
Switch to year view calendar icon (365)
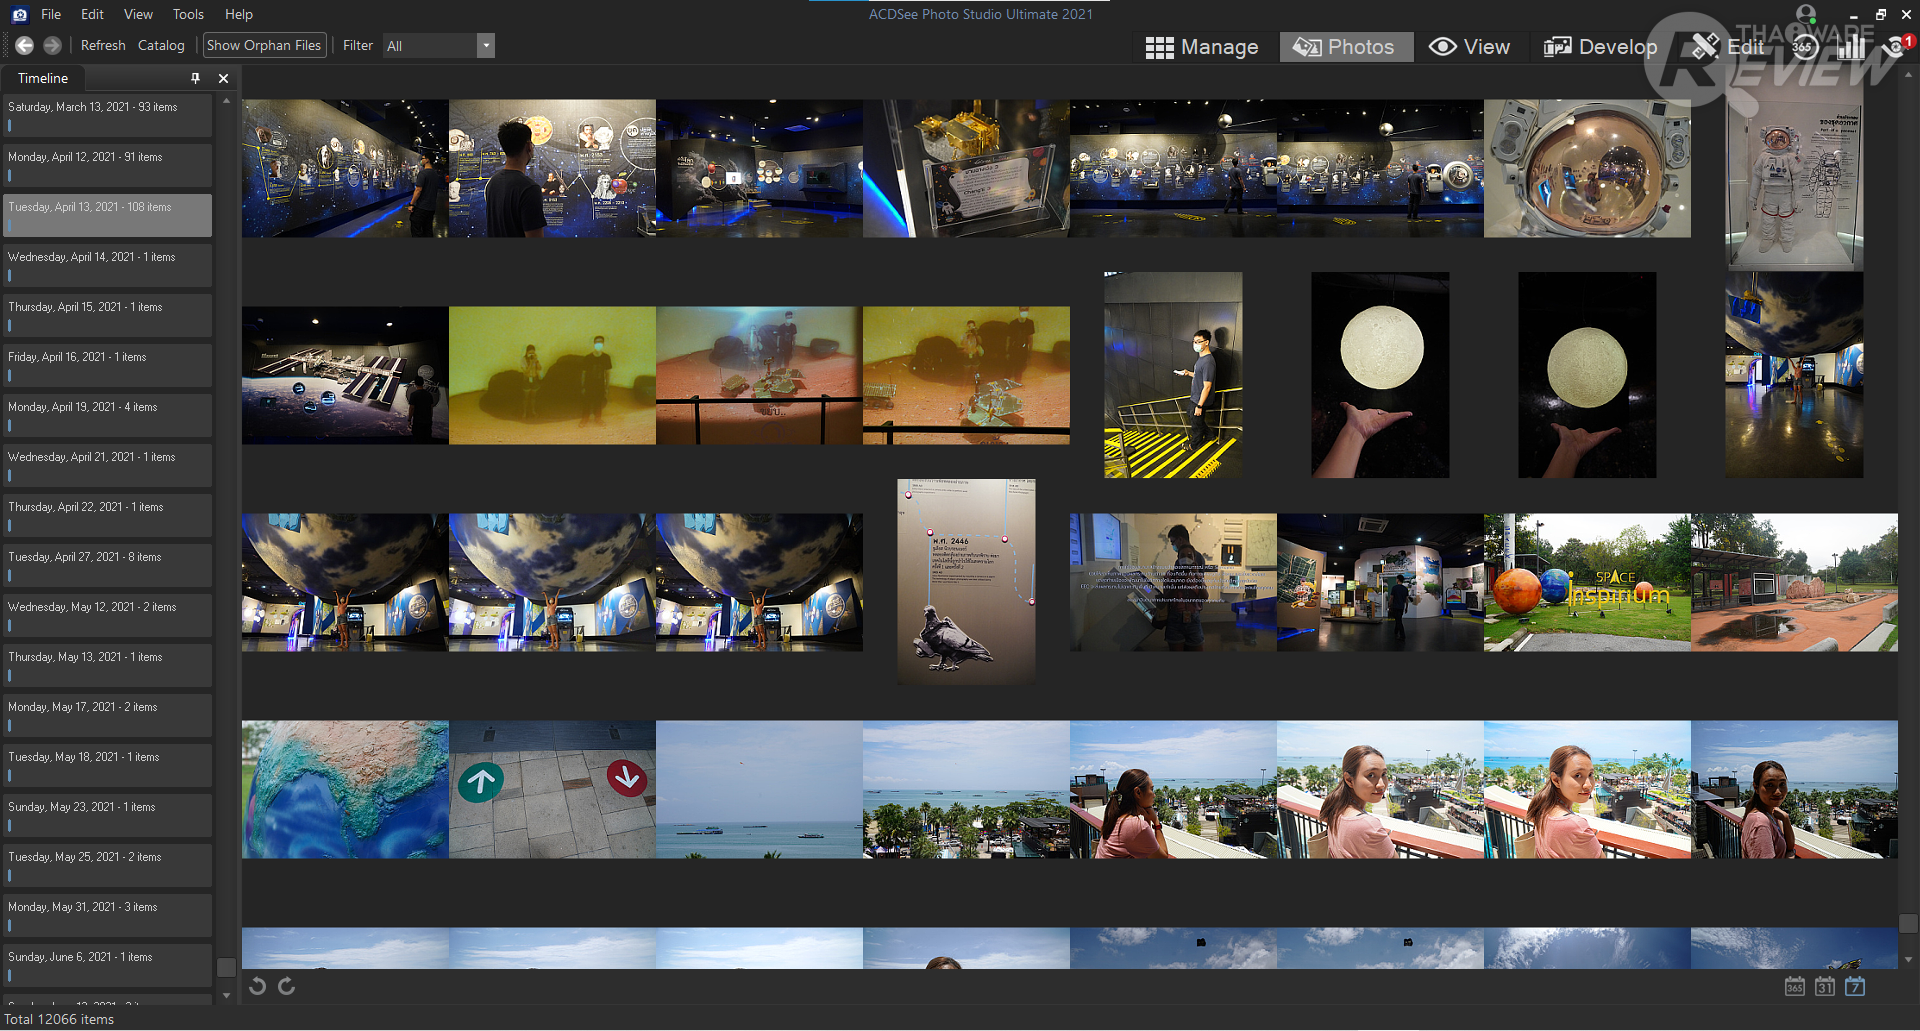(1795, 986)
